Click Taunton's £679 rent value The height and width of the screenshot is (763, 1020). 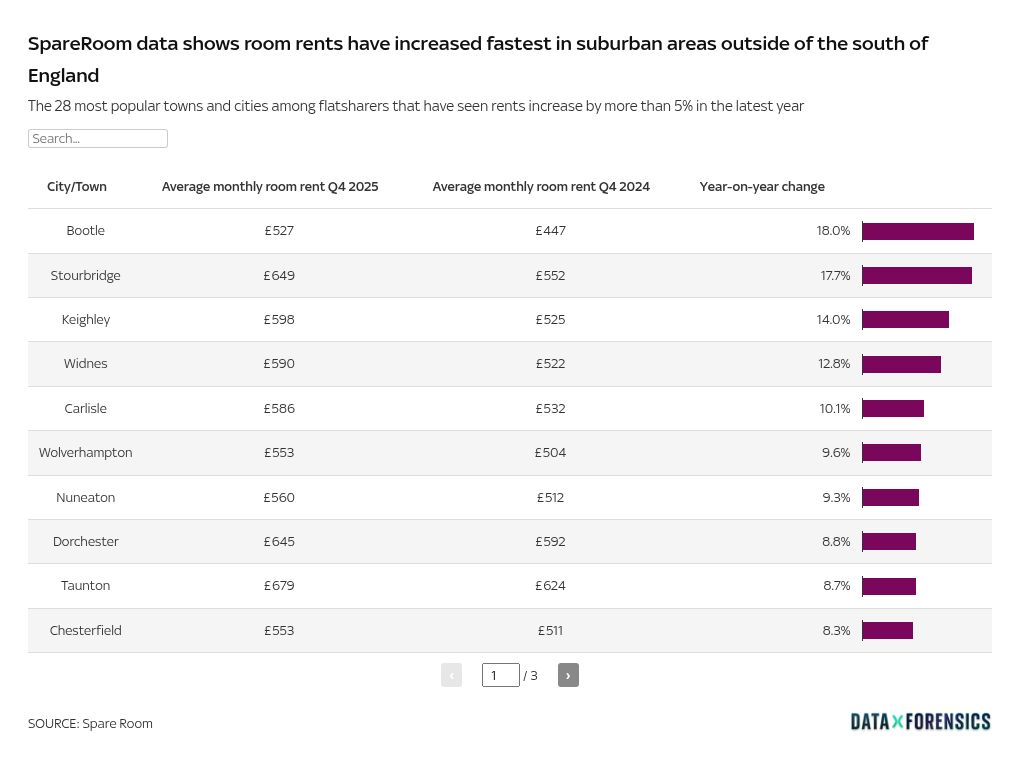(x=279, y=586)
